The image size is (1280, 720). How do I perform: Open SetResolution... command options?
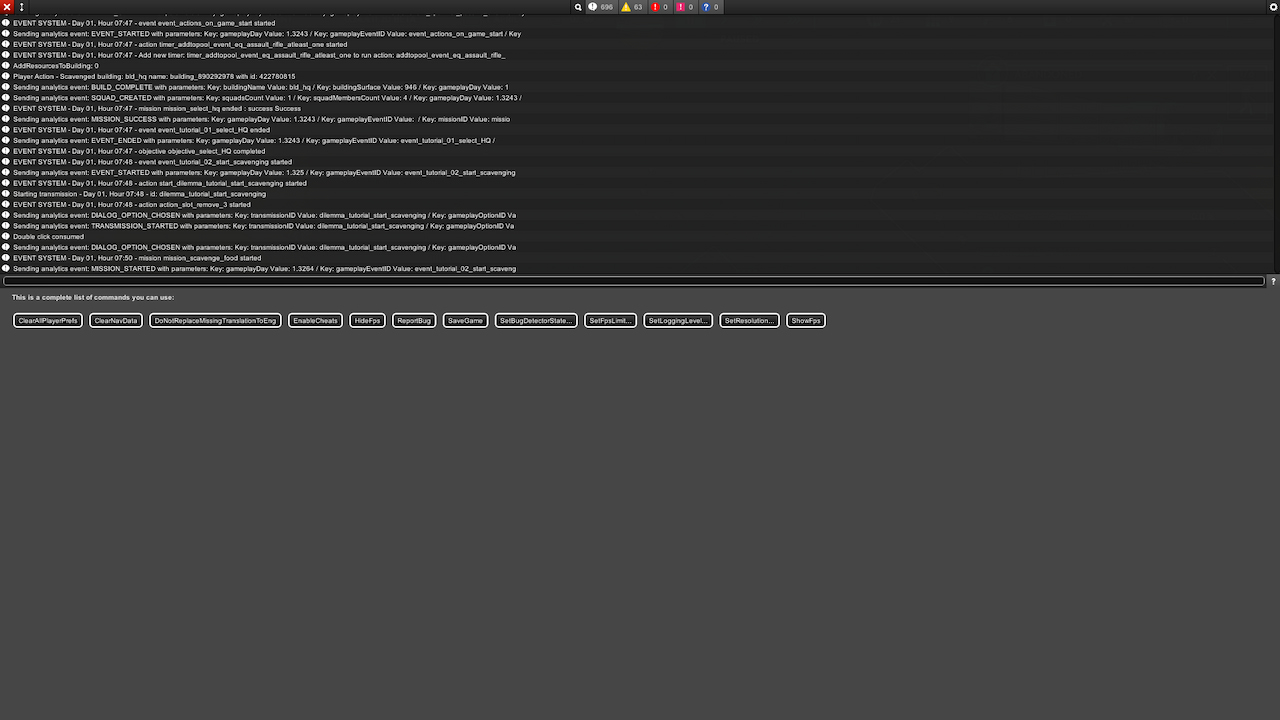pos(750,321)
